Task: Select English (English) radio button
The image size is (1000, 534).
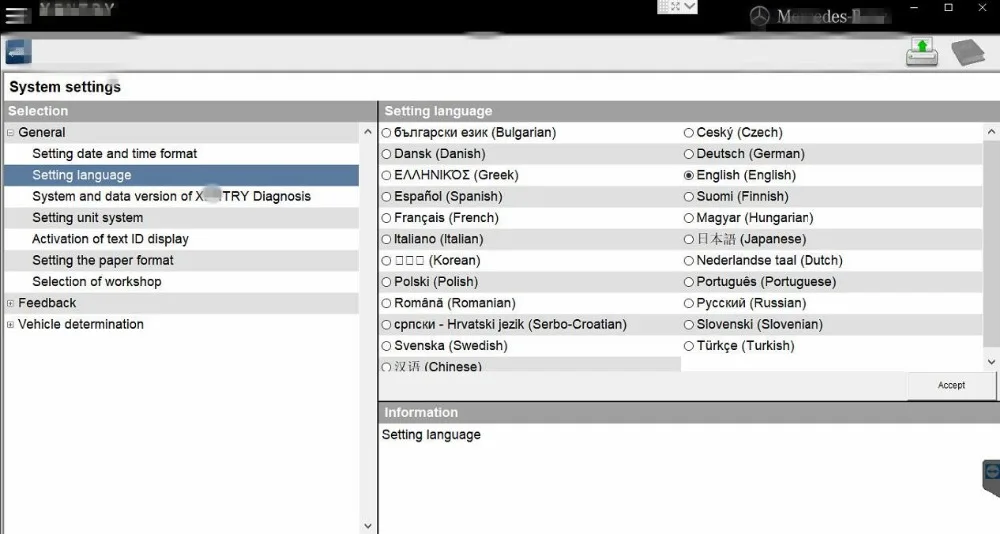Action: tap(689, 175)
